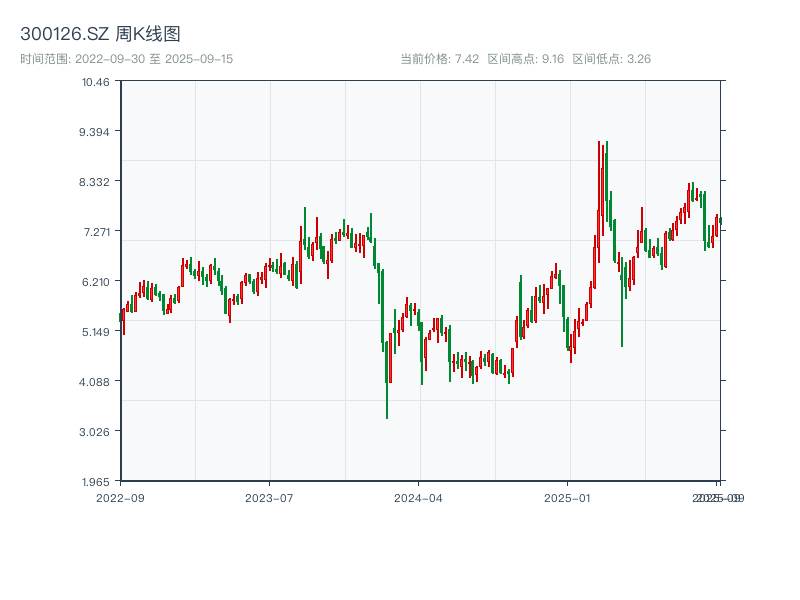Click the 6.210 y-axis label
The image size is (800, 600).
[x=95, y=281]
